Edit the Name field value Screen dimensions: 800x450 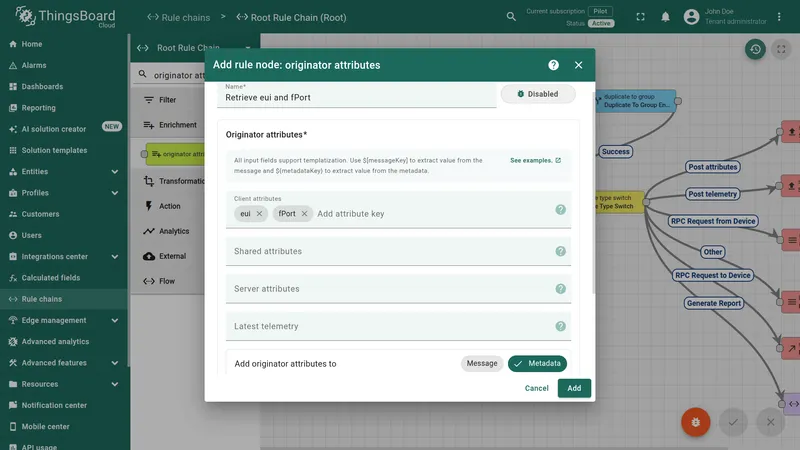tap(357, 95)
